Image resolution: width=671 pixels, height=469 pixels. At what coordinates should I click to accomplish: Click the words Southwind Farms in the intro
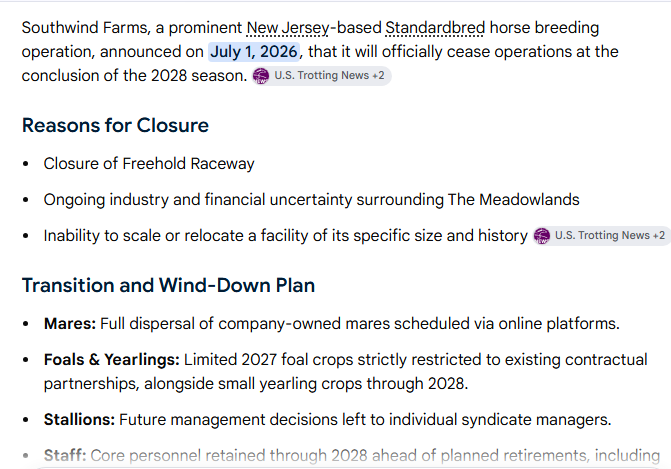point(85,28)
